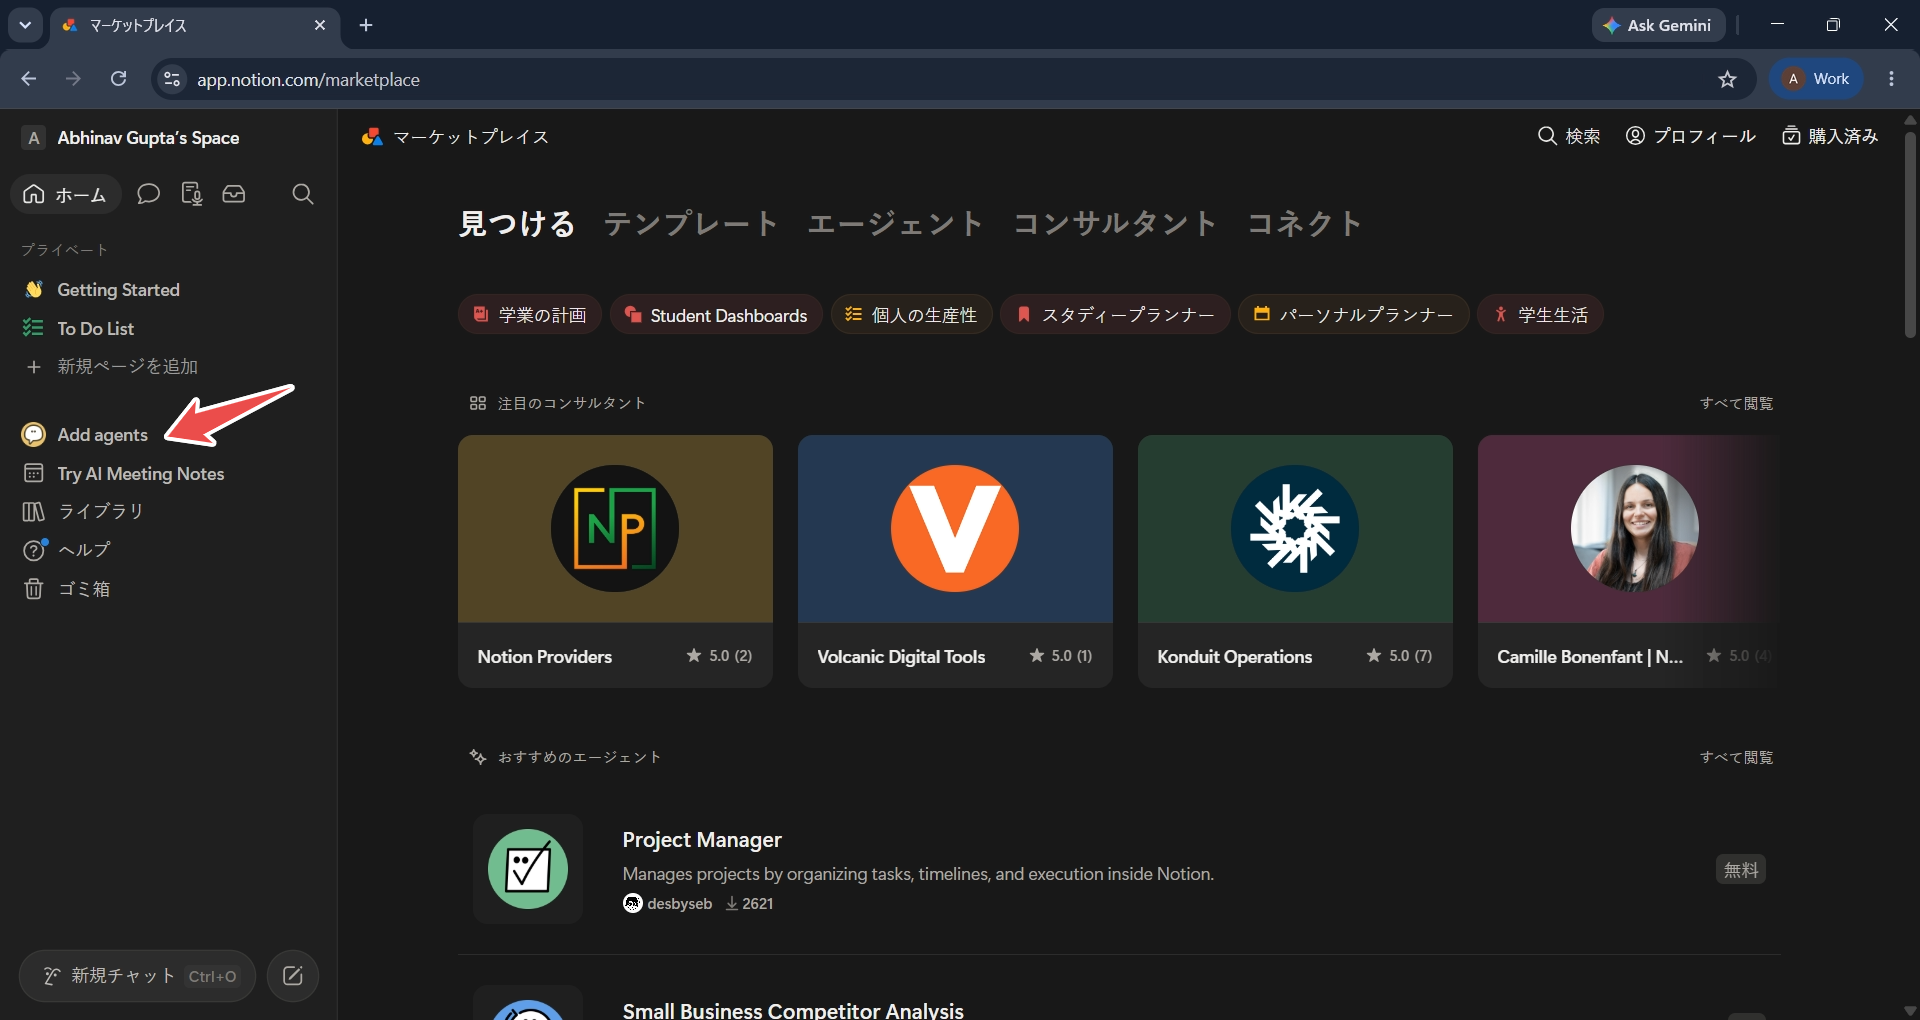Select the スタディープランナー chip
The image size is (1920, 1020).
(1115, 315)
